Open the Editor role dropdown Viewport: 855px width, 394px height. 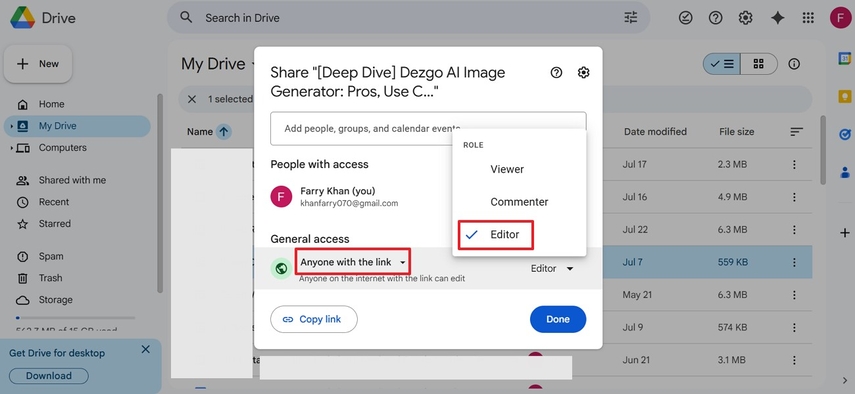552,269
